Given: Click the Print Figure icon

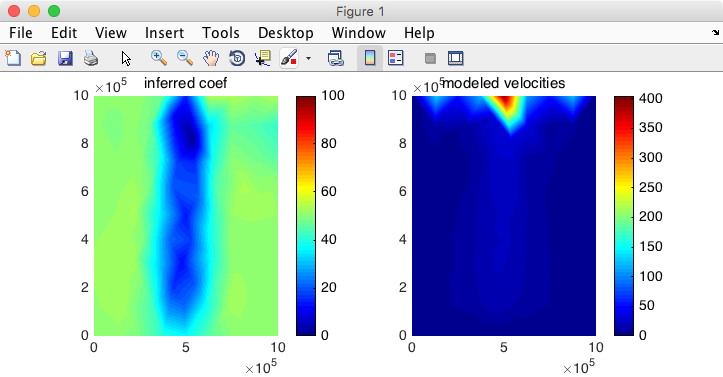Looking at the screenshot, I should [x=91, y=58].
